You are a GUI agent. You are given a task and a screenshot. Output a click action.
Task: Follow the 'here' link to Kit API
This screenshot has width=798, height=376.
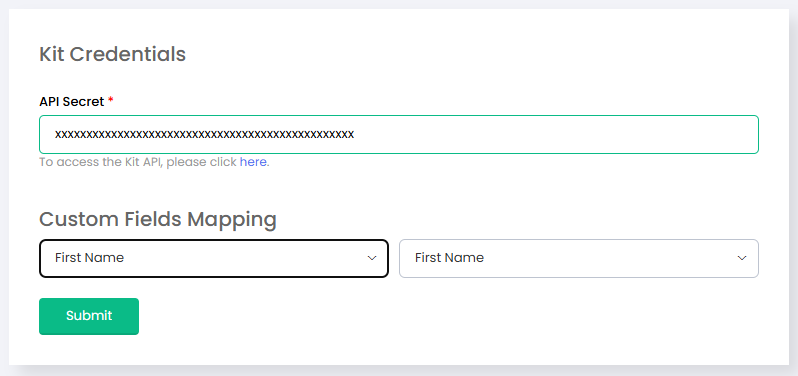tap(253, 162)
